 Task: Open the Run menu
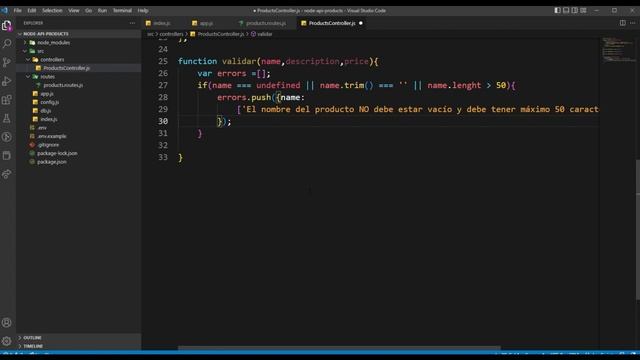coord(102,11)
